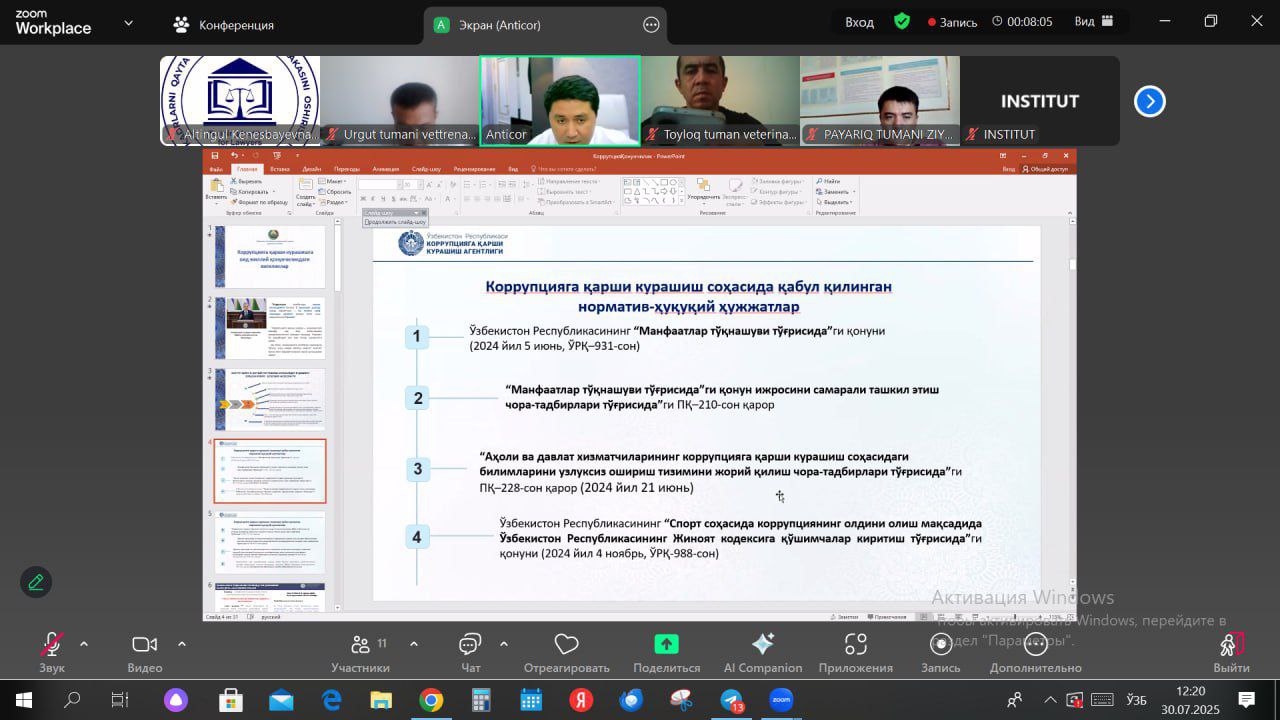1280x720 pixels.
Task: Open the Приложения apps icon
Action: (x=855, y=645)
